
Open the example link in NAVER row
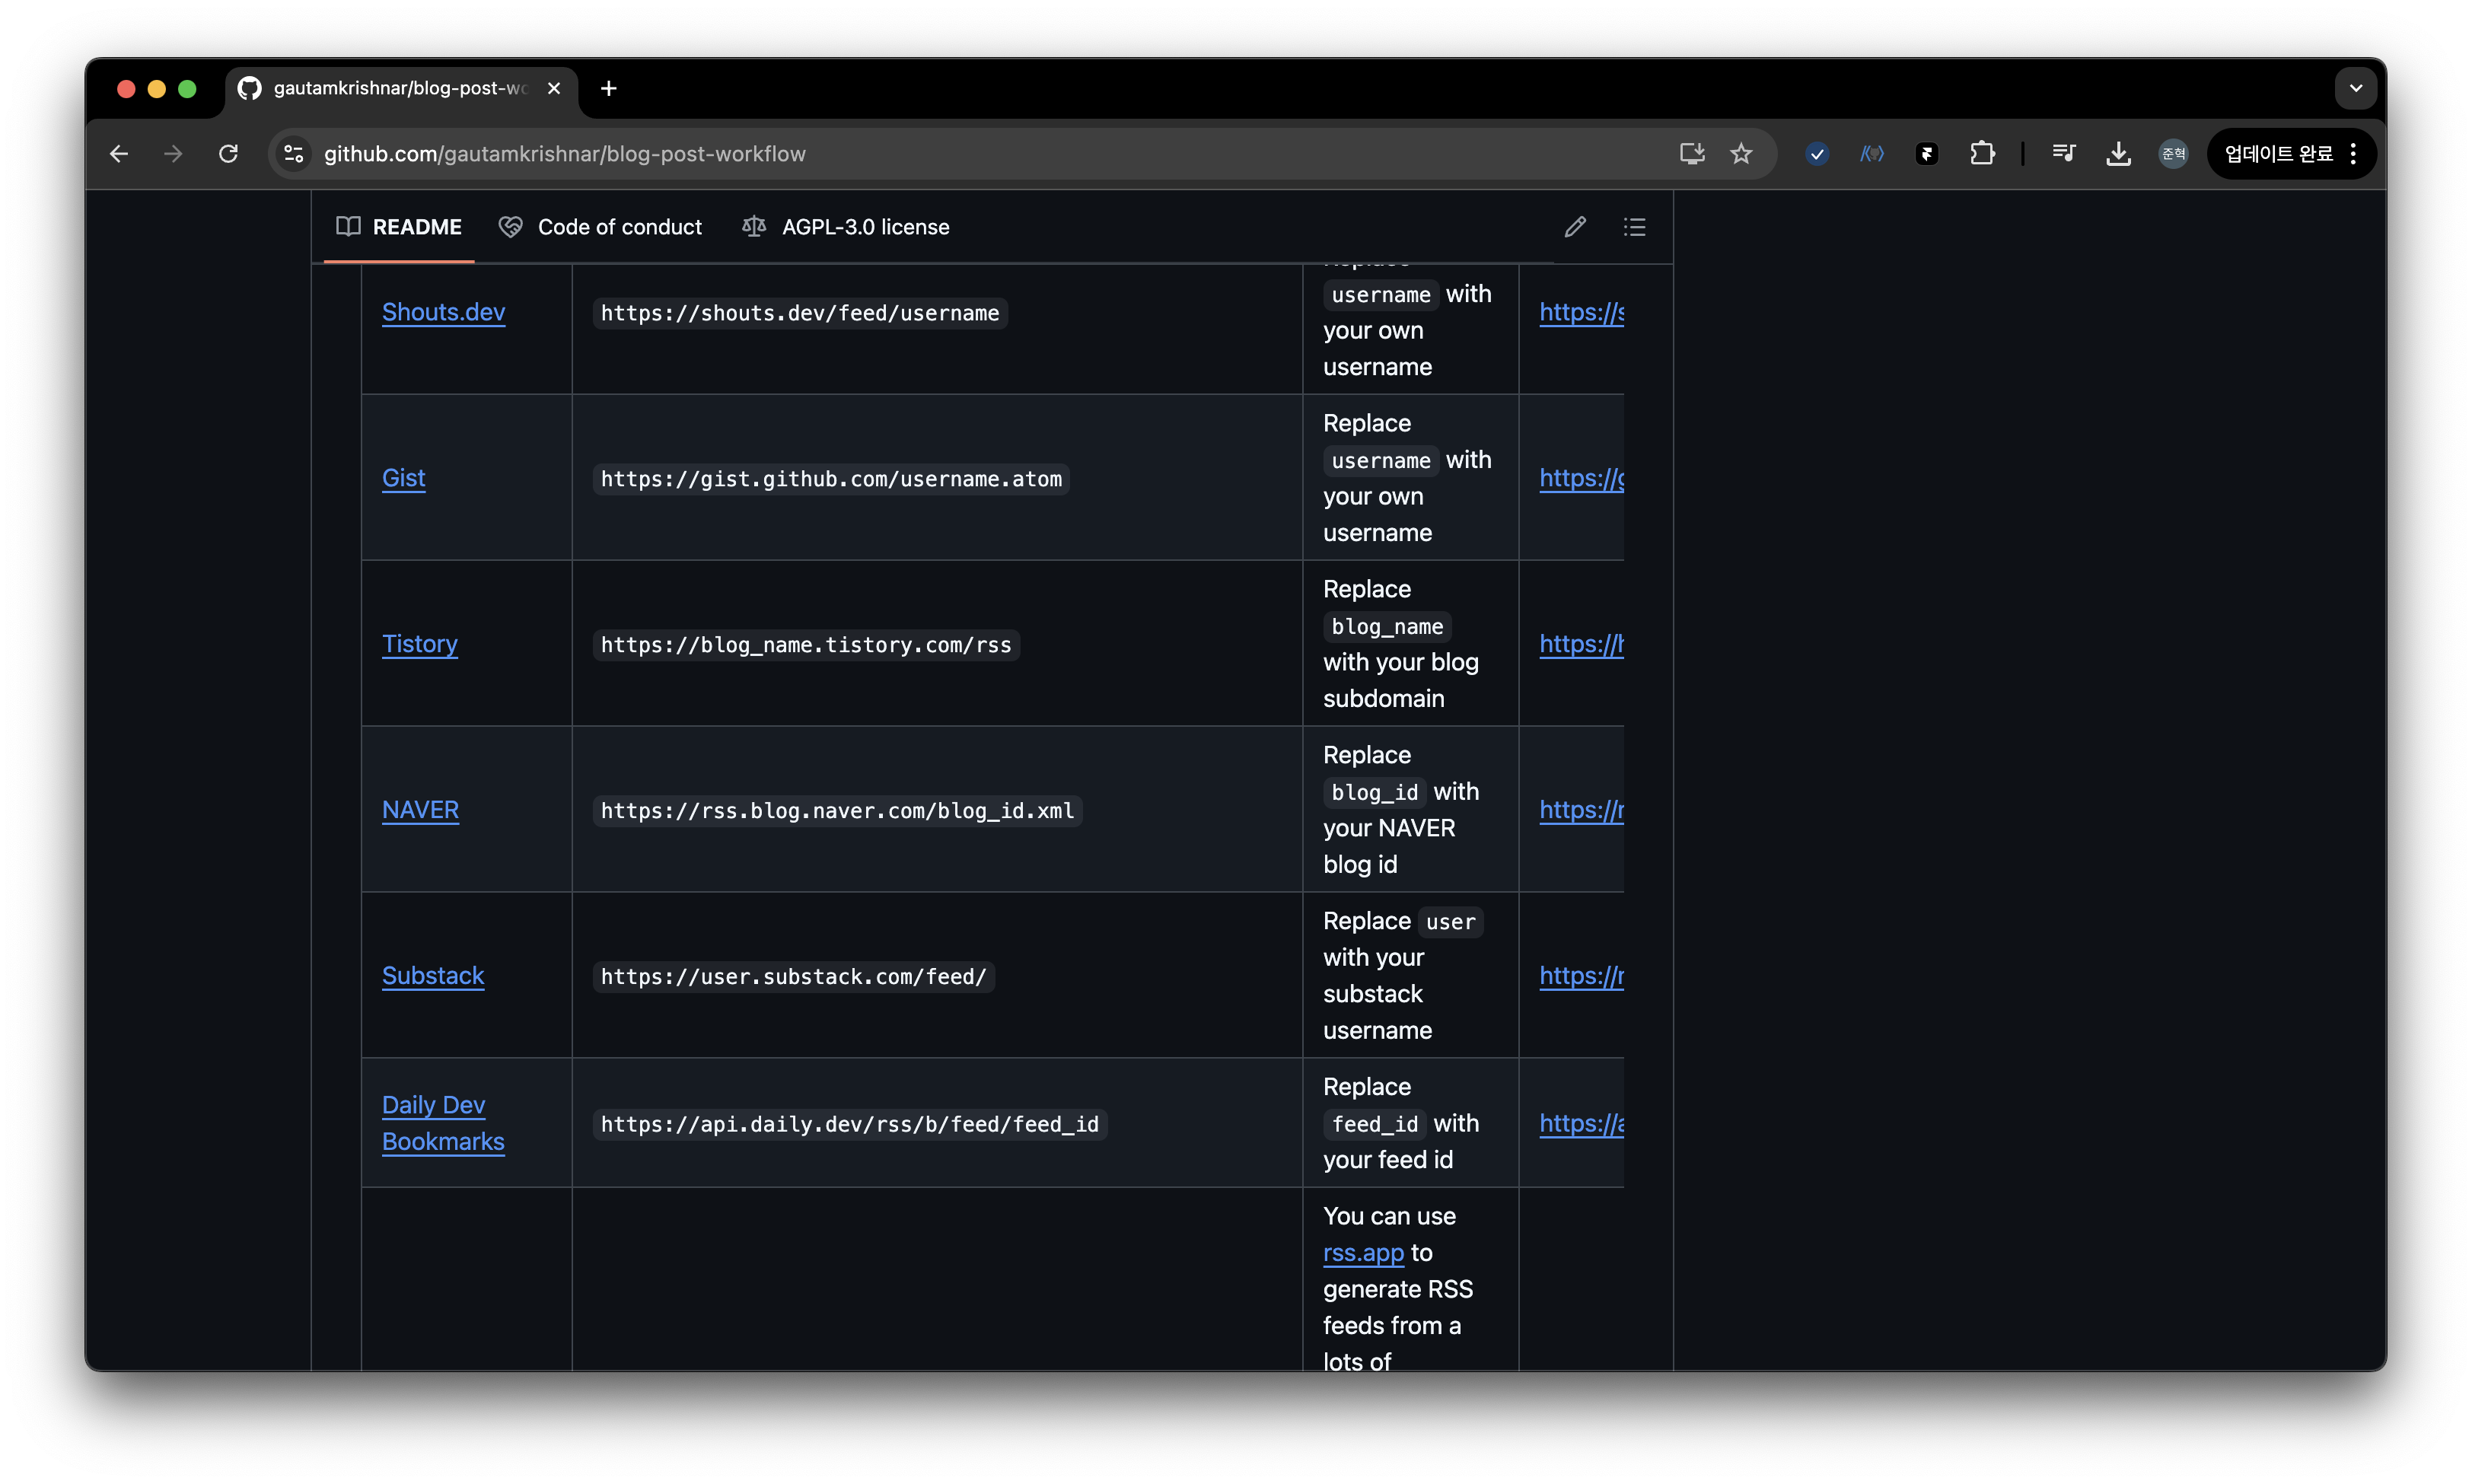pyautogui.click(x=1581, y=810)
